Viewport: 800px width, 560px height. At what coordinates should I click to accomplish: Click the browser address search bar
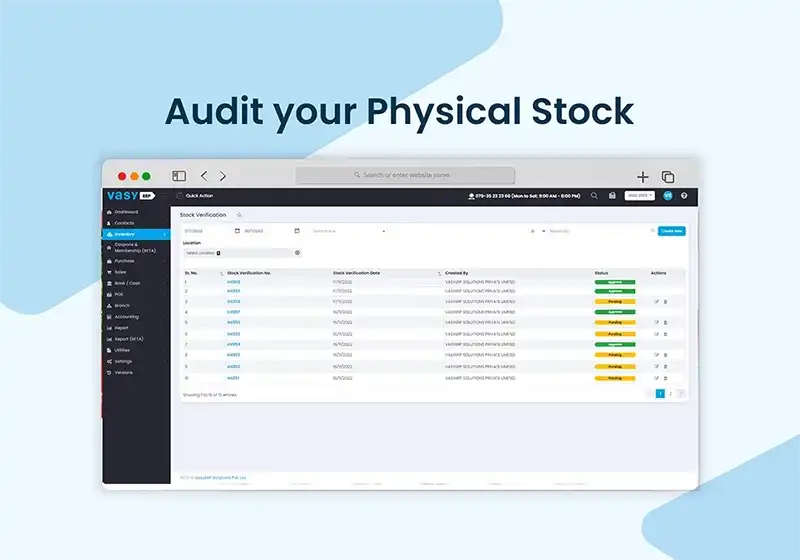click(x=405, y=175)
